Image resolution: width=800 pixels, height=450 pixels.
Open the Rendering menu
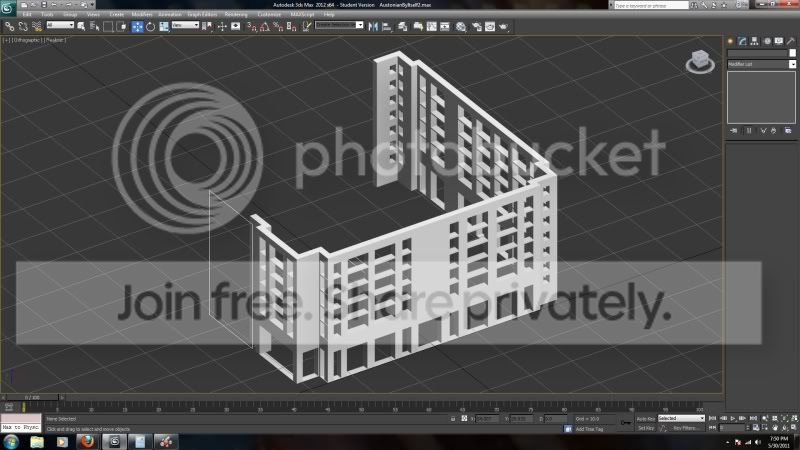coord(236,14)
